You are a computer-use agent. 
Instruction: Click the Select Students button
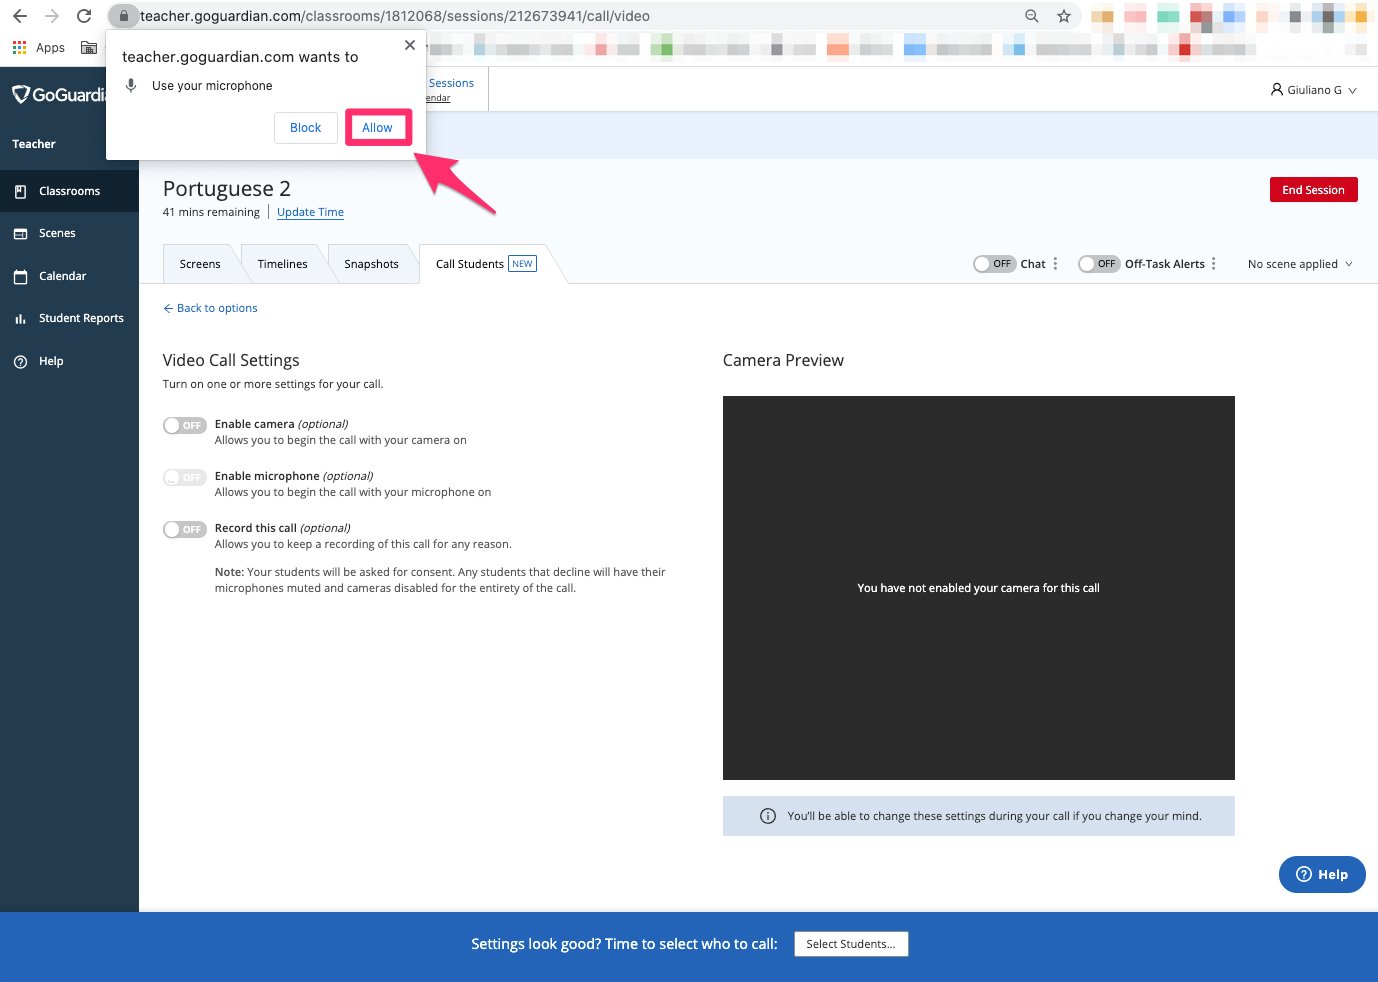[x=851, y=944]
